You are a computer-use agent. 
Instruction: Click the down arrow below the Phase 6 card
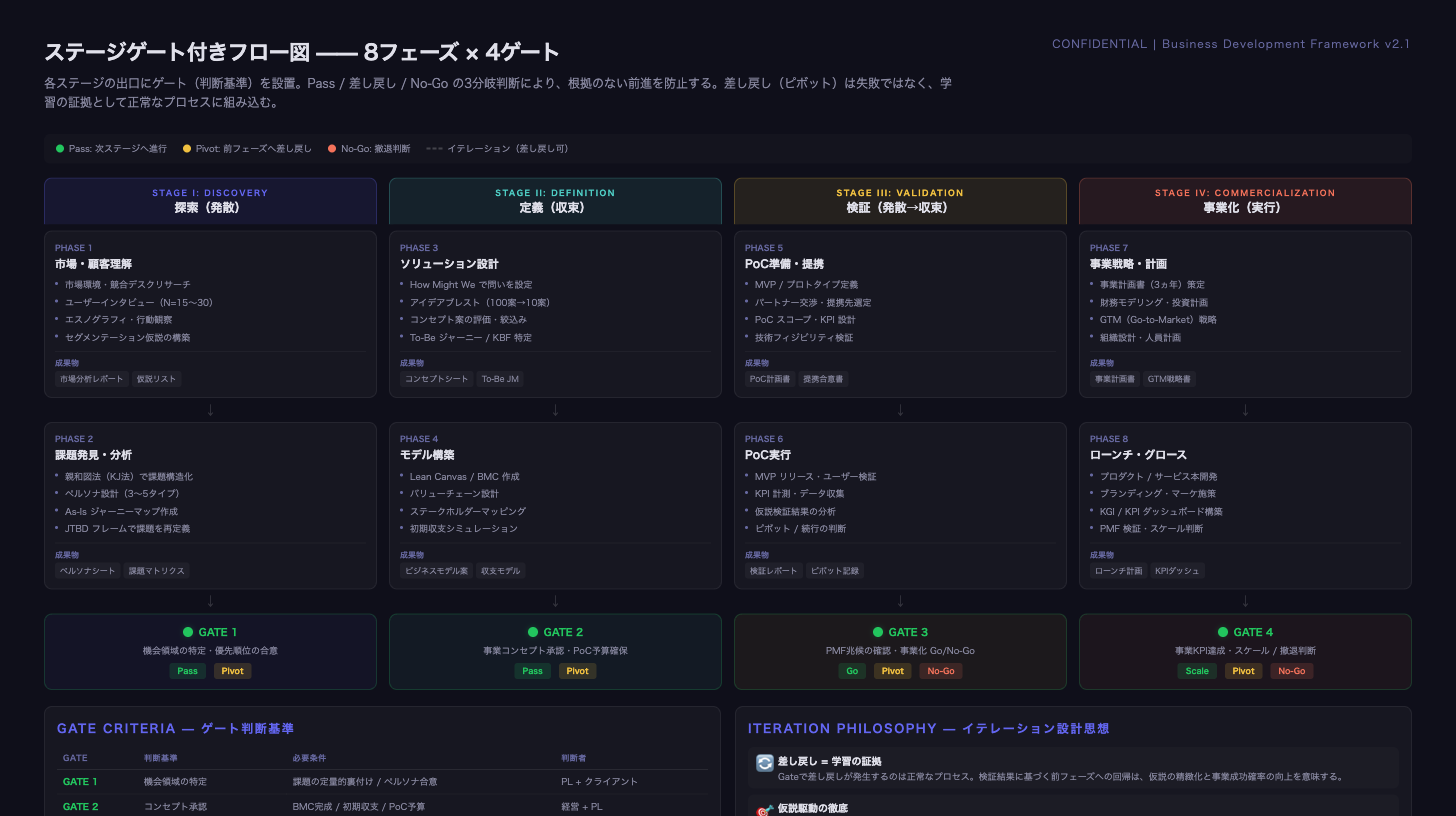point(900,601)
